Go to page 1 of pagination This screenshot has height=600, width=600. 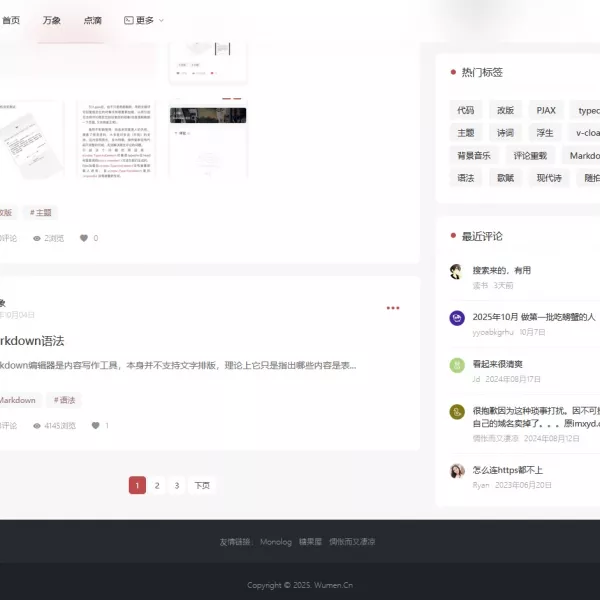[x=137, y=485]
